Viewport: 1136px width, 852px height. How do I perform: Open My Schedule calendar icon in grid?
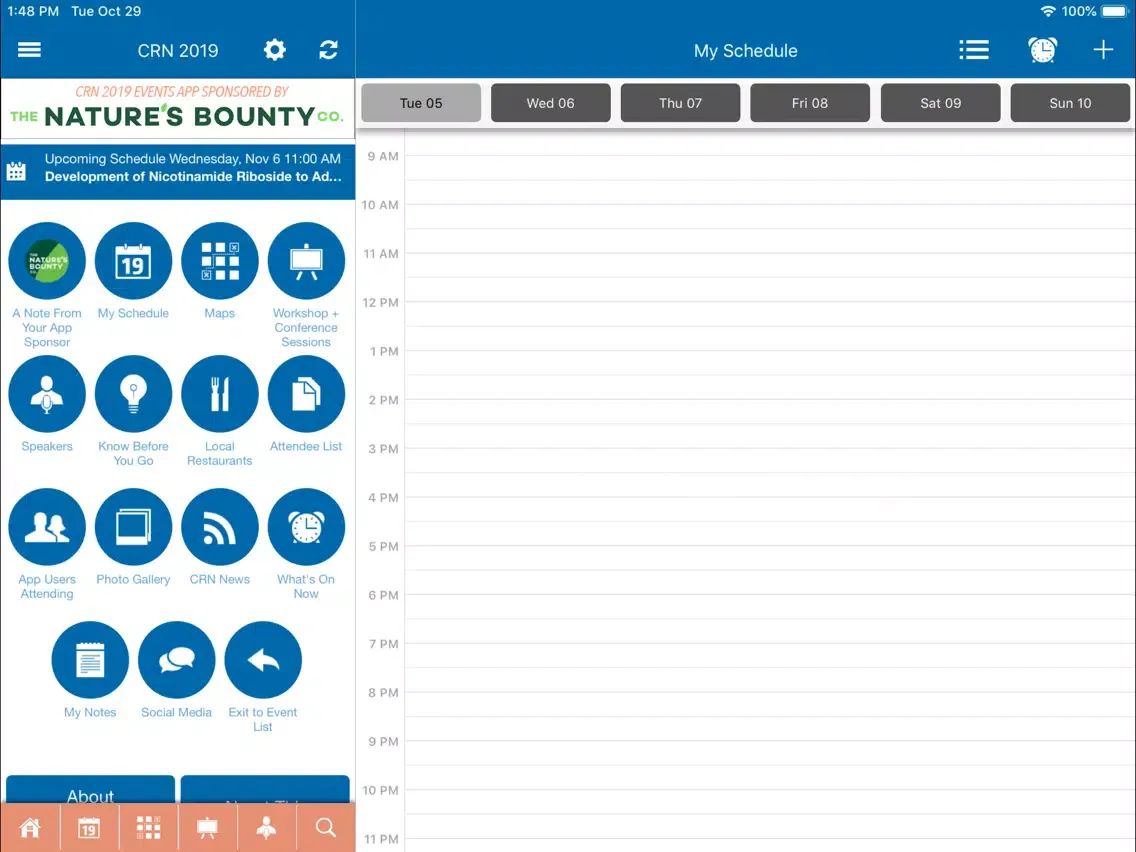pyautogui.click(x=133, y=261)
